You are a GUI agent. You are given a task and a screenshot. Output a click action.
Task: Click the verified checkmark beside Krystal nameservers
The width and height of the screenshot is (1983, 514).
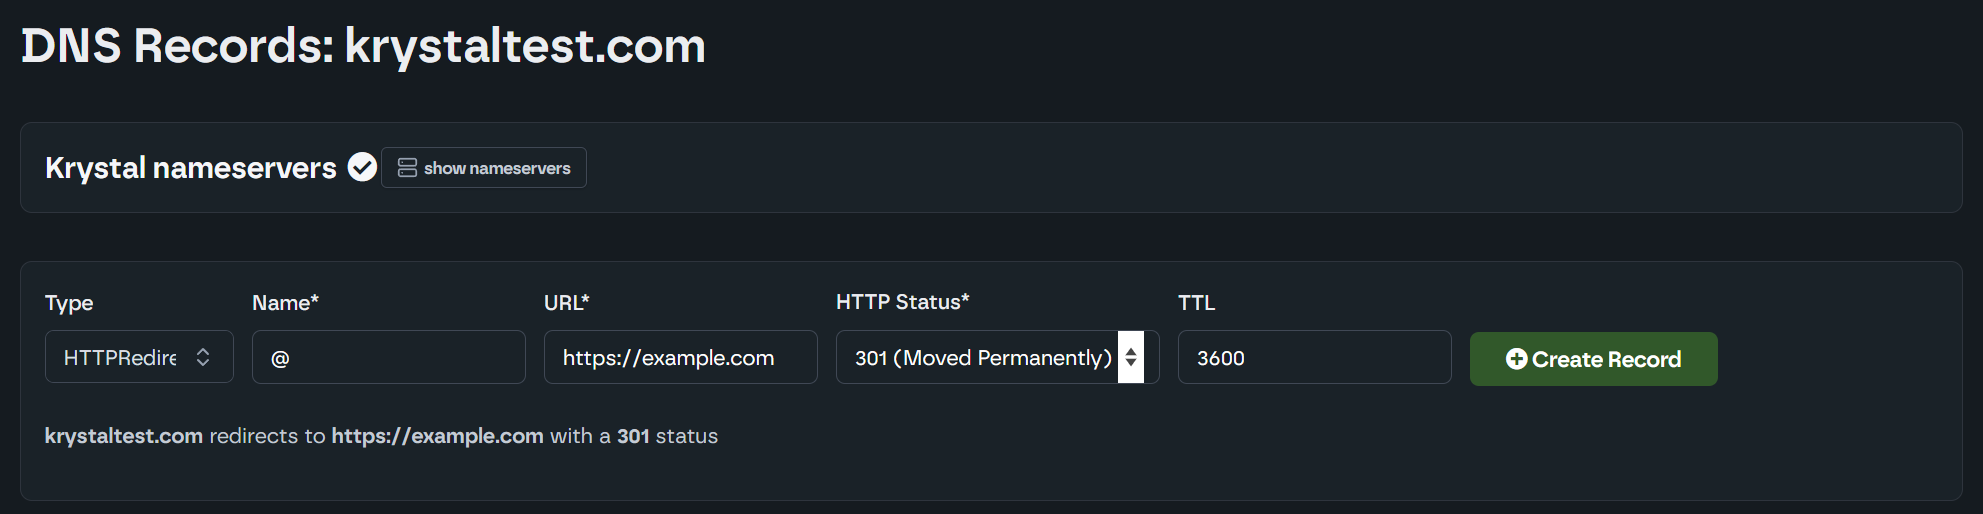(x=362, y=167)
